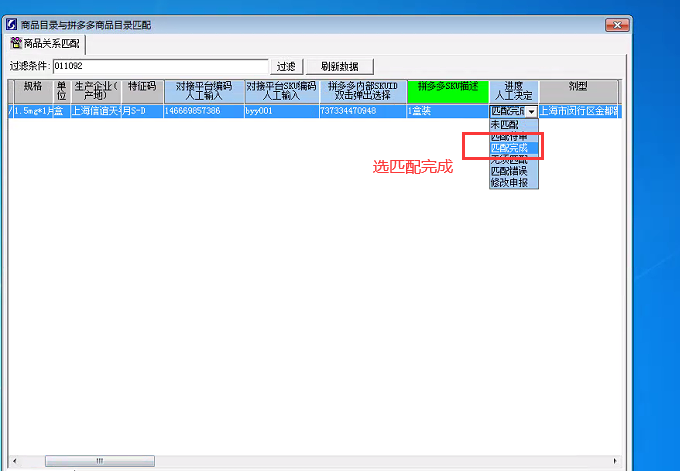Click the green 拼多多SKU描述 column header
This screenshot has width=680, height=471.
point(448,92)
